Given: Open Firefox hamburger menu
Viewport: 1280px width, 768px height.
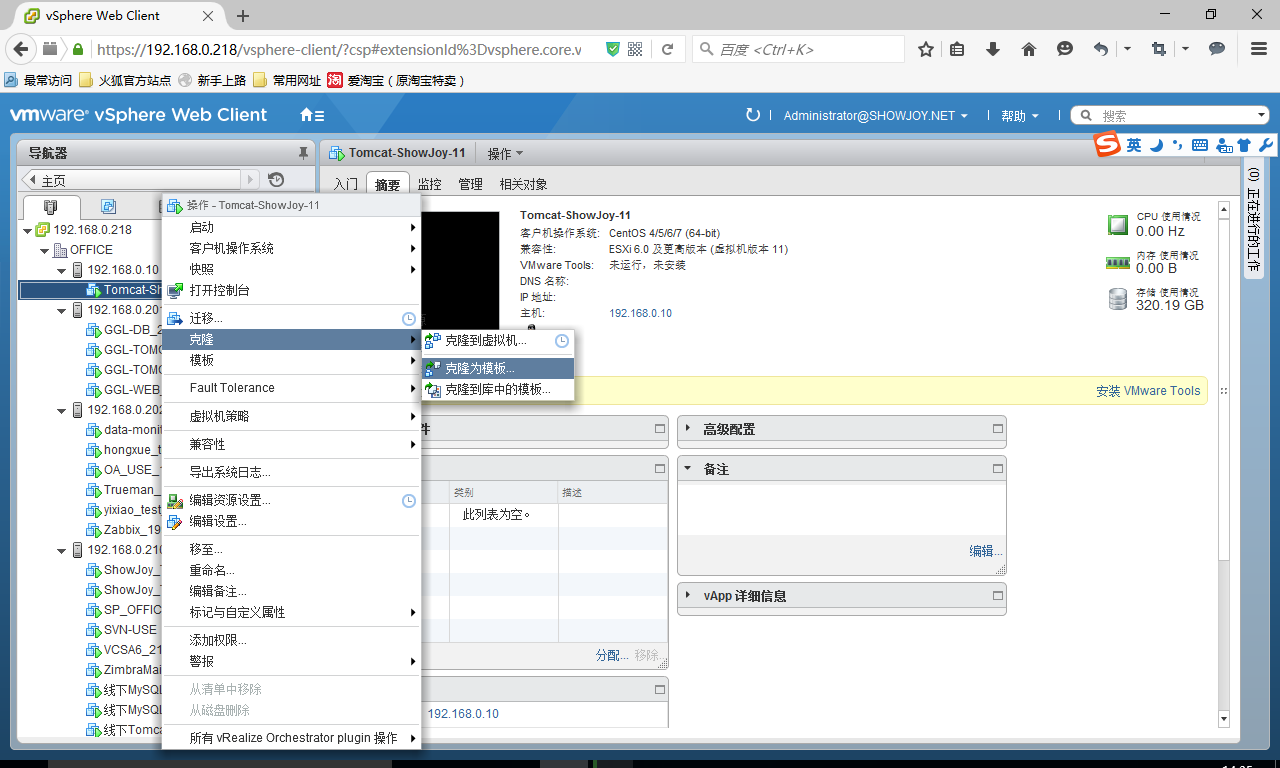Looking at the screenshot, I should [1259, 49].
